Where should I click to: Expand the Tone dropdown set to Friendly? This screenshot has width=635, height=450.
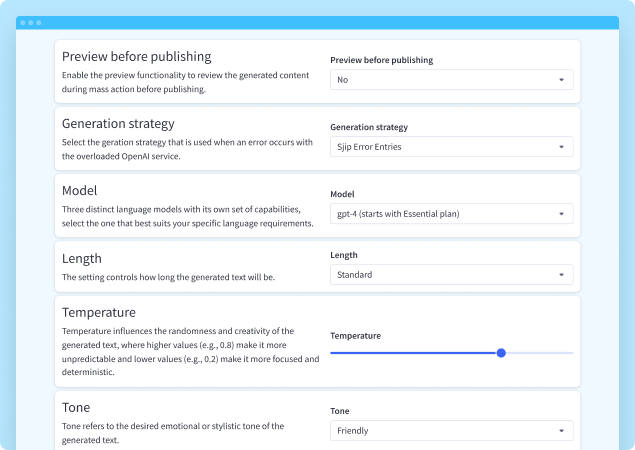click(451, 431)
